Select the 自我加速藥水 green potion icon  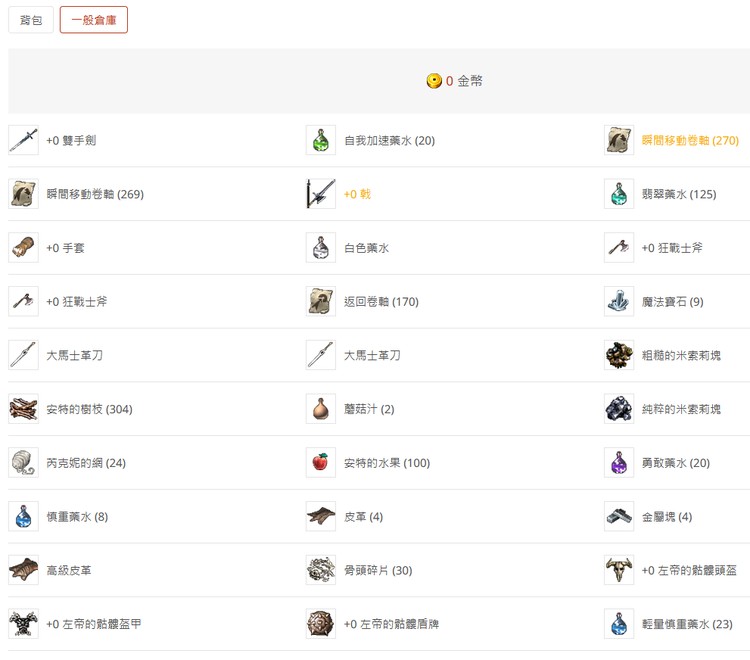point(321,140)
